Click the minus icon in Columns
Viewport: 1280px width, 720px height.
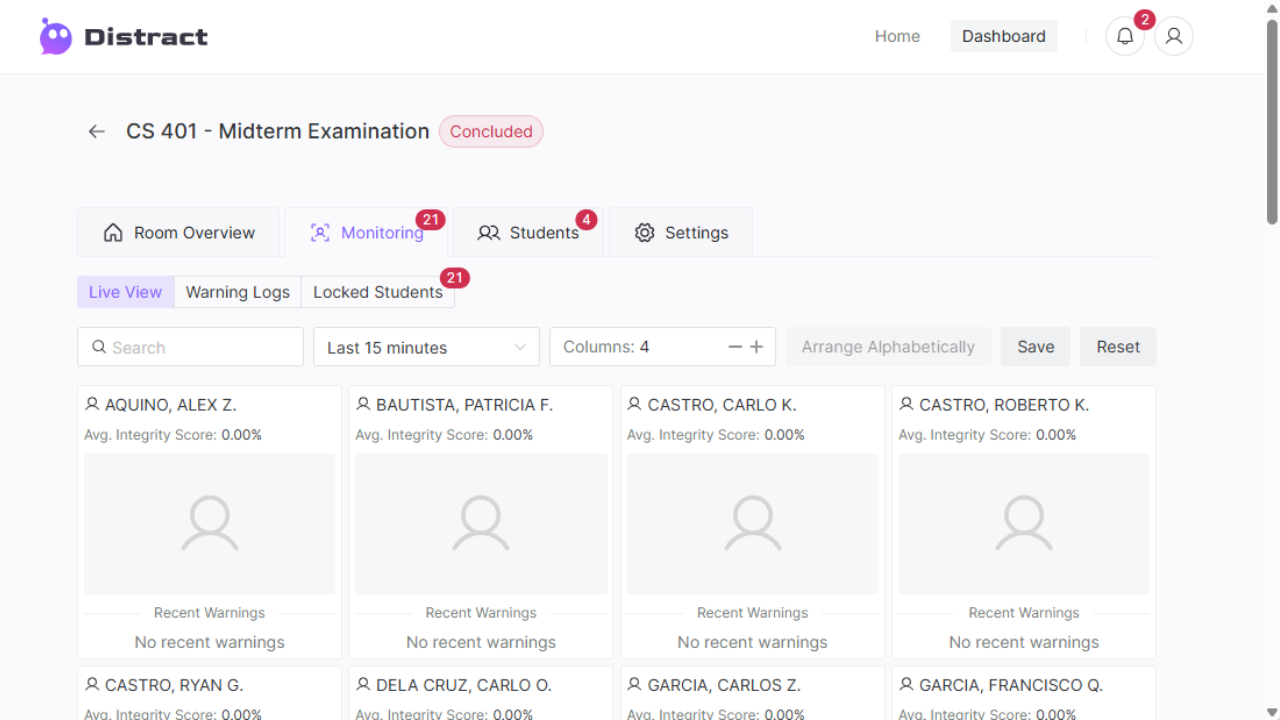(735, 347)
